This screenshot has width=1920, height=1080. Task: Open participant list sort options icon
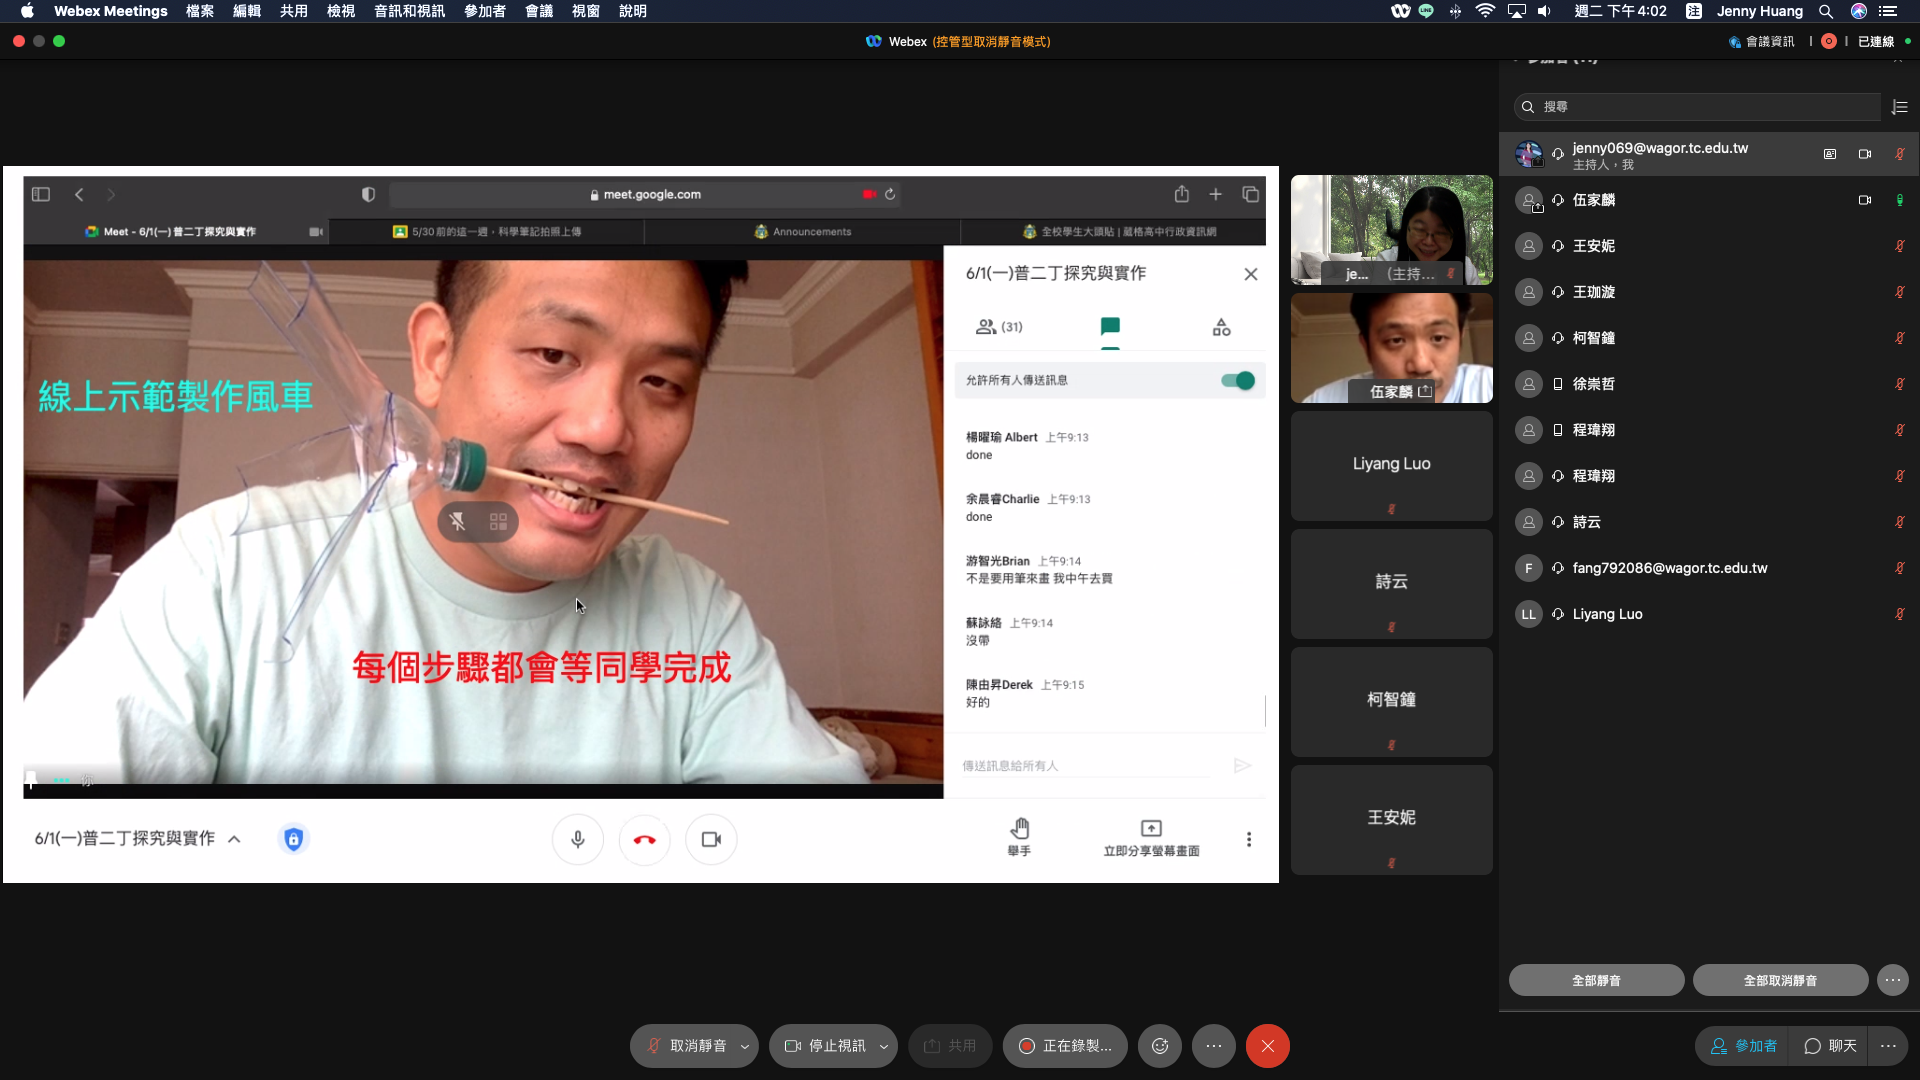1900,107
